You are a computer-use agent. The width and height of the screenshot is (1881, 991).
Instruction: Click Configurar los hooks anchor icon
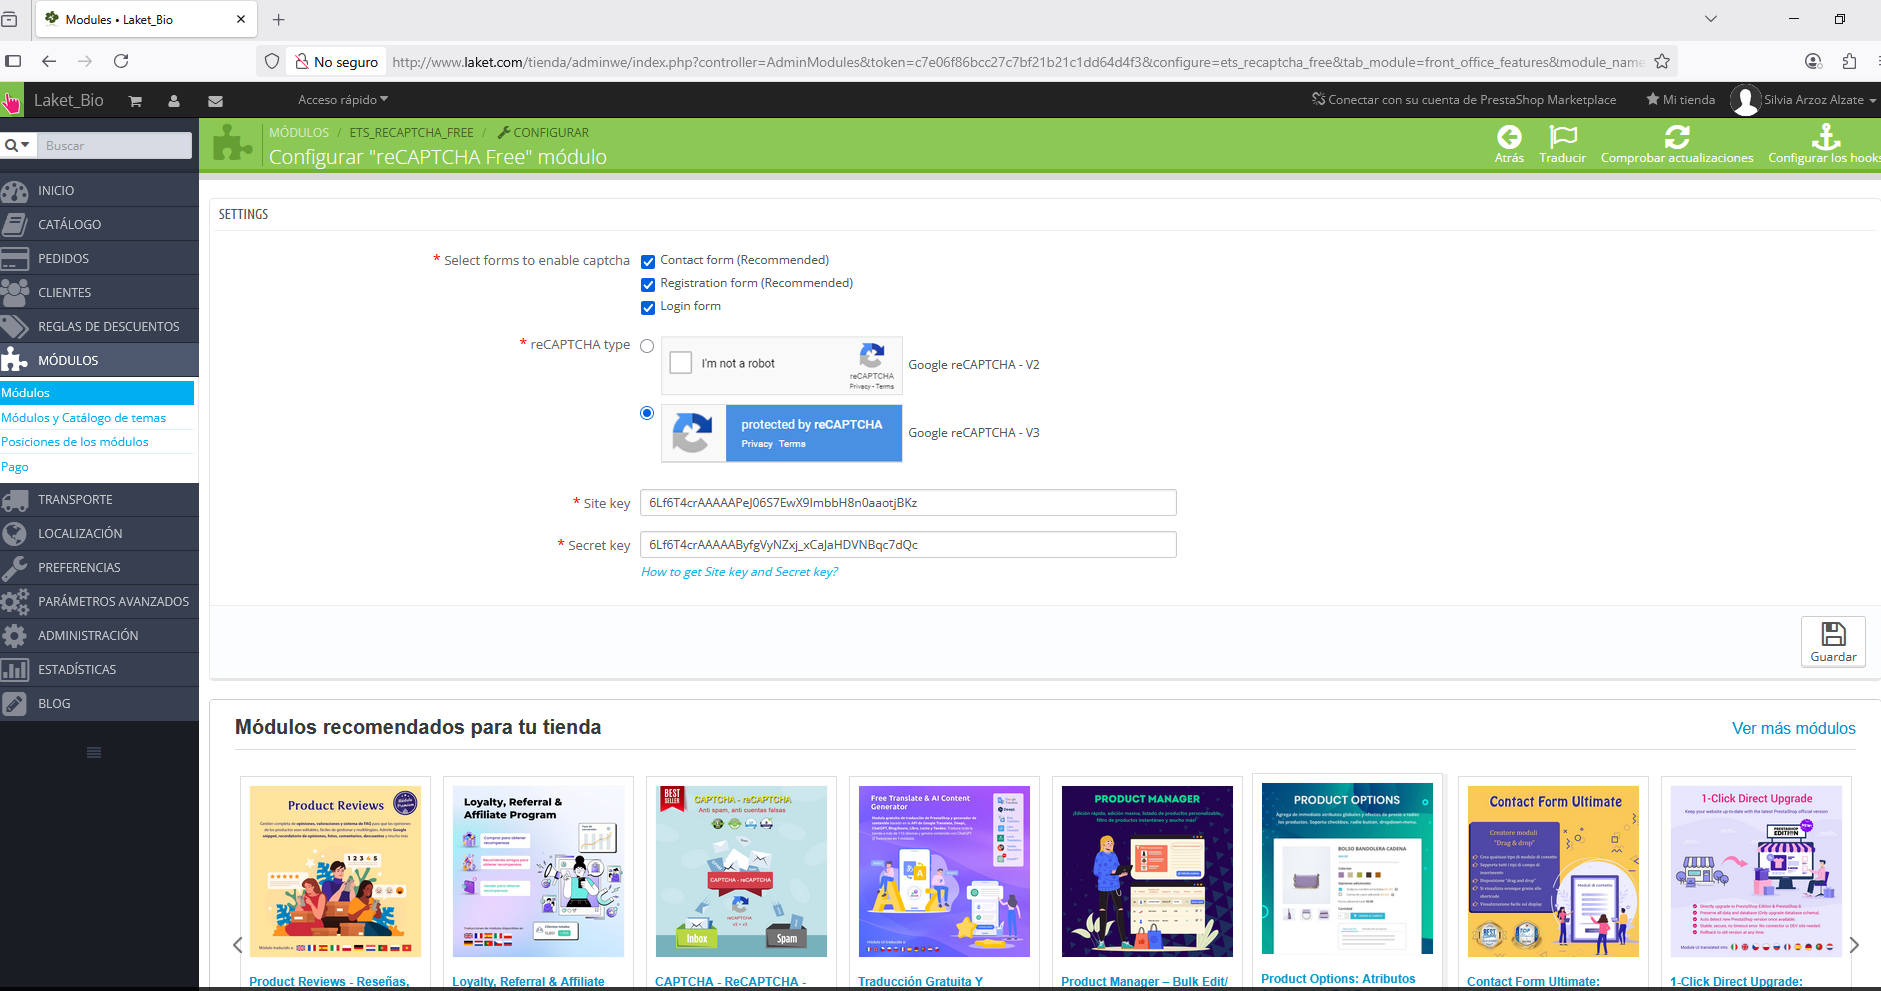[x=1826, y=137]
